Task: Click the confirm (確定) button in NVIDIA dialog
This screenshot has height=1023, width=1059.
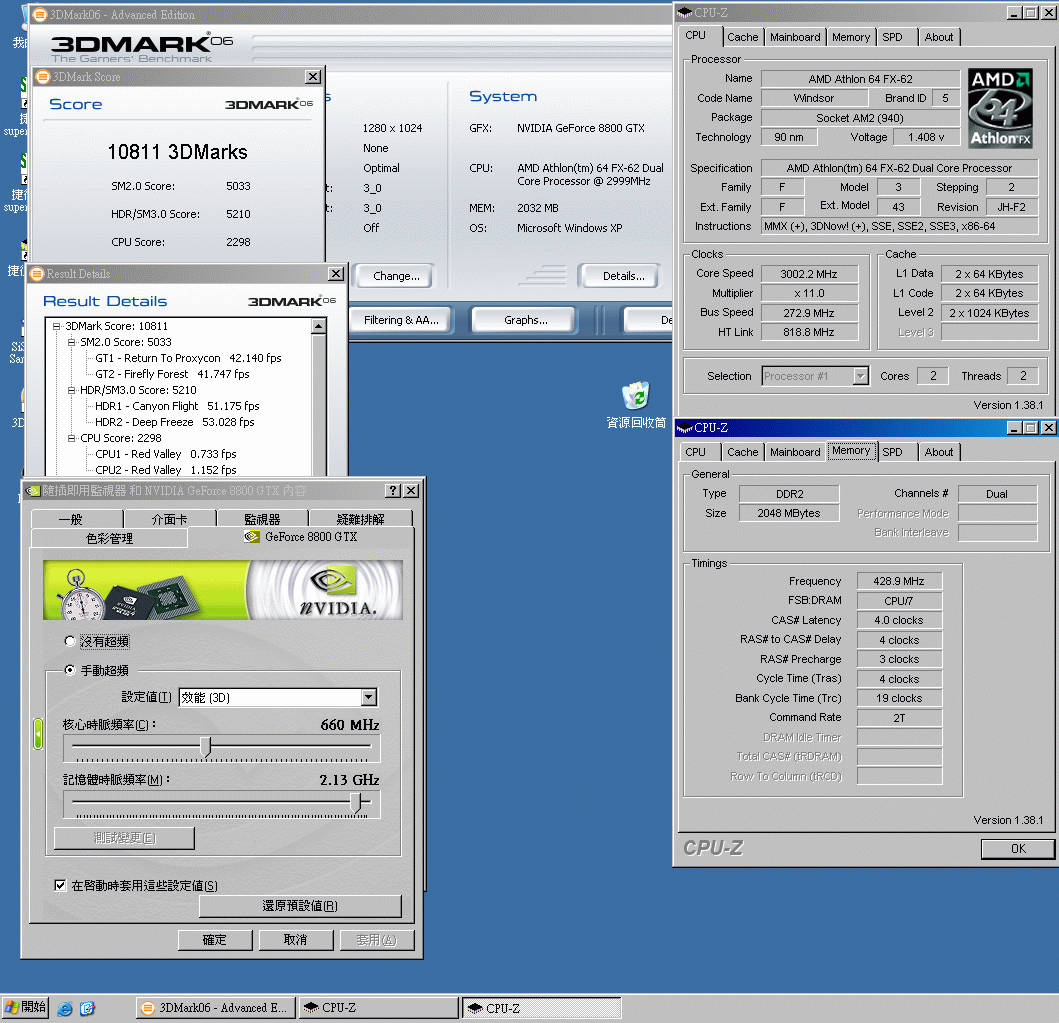Action: coord(215,939)
